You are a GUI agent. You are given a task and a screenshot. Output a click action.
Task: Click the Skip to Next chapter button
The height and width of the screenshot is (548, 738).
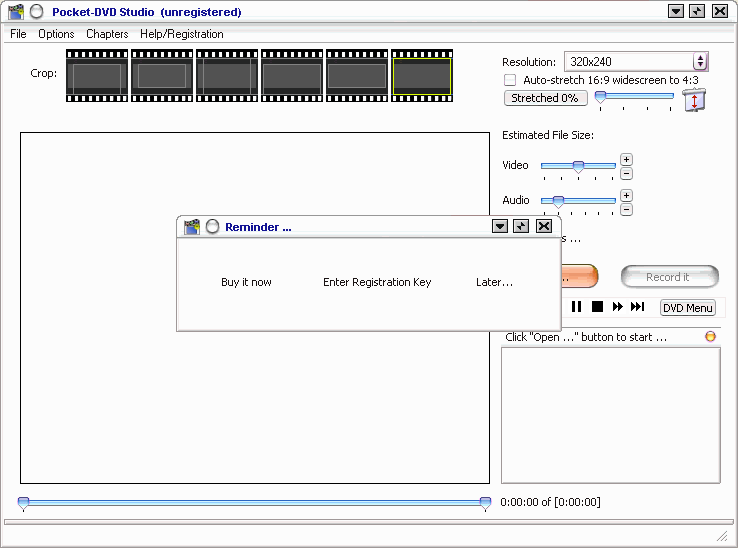tap(637, 307)
